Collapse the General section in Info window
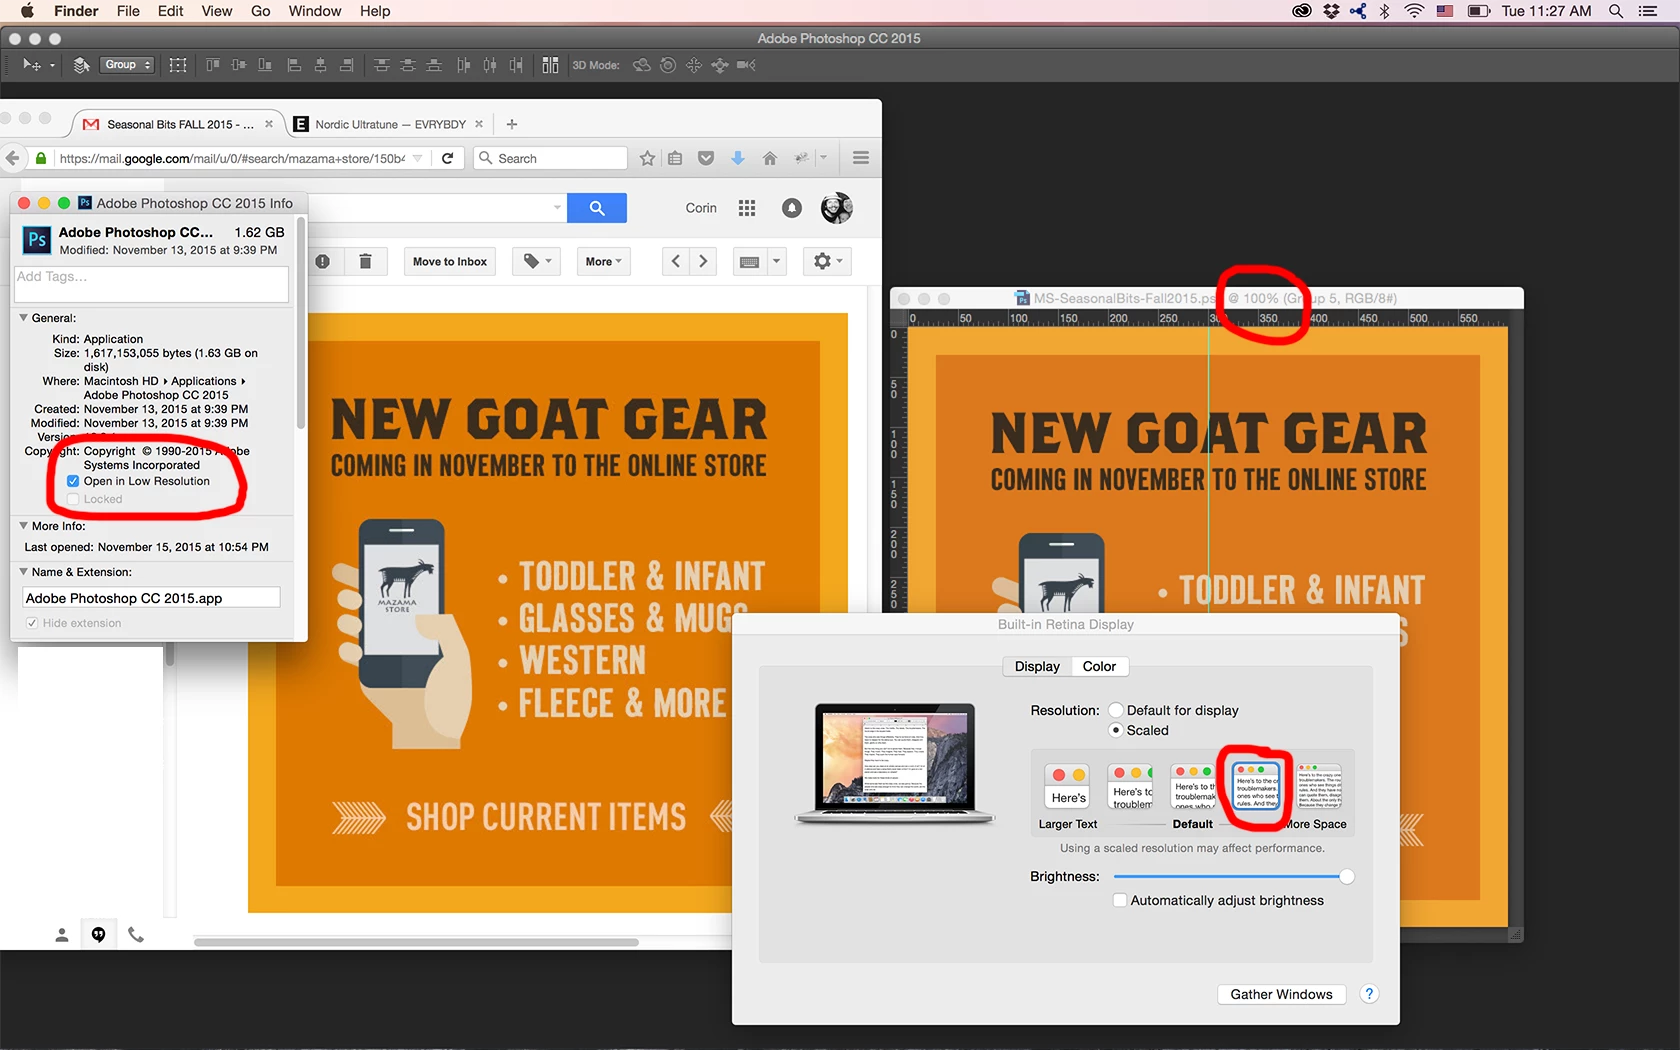Image resolution: width=1680 pixels, height=1050 pixels. [23, 318]
